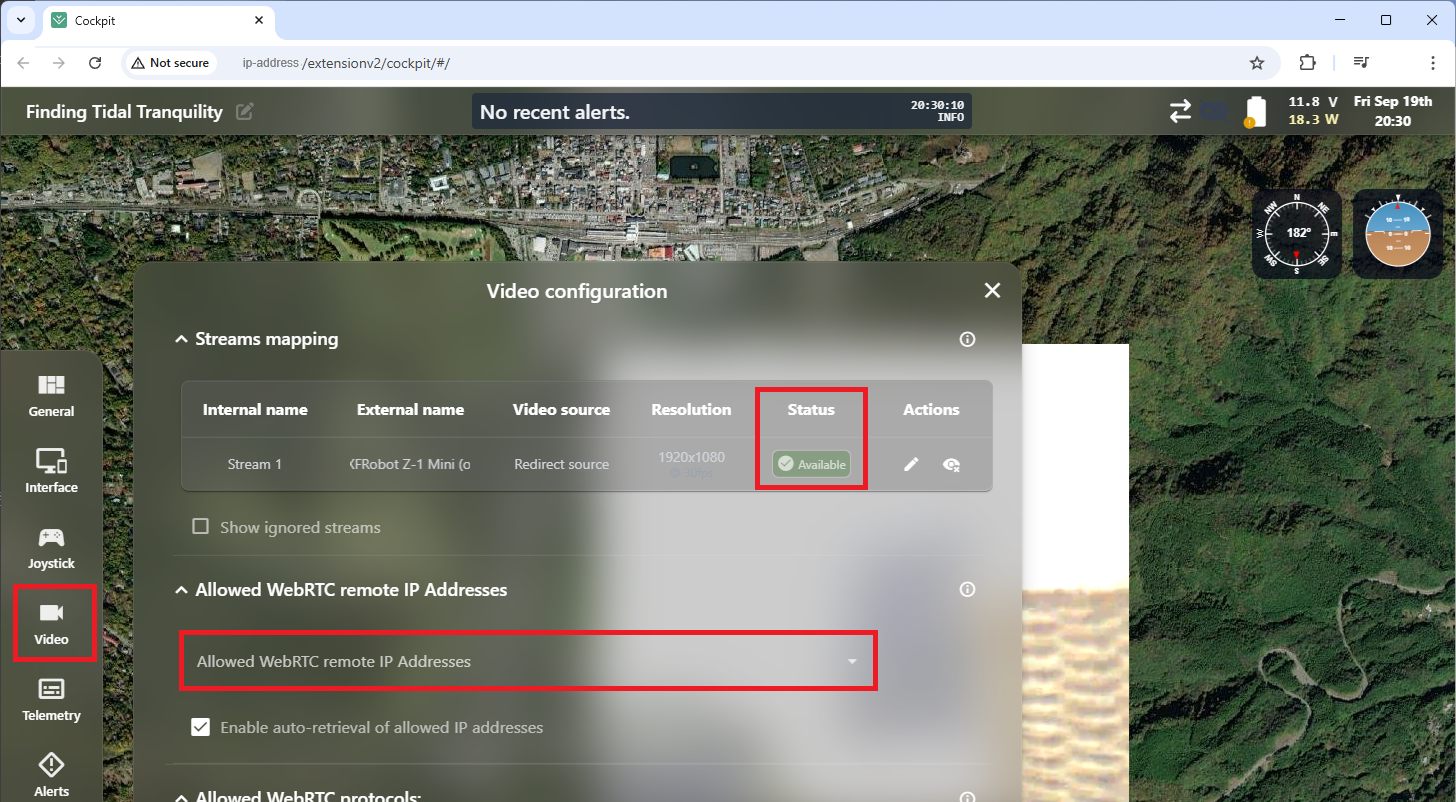Image resolution: width=1456 pixels, height=802 pixels.
Task: Toggle Show ignored streams checkbox
Action: coord(201,527)
